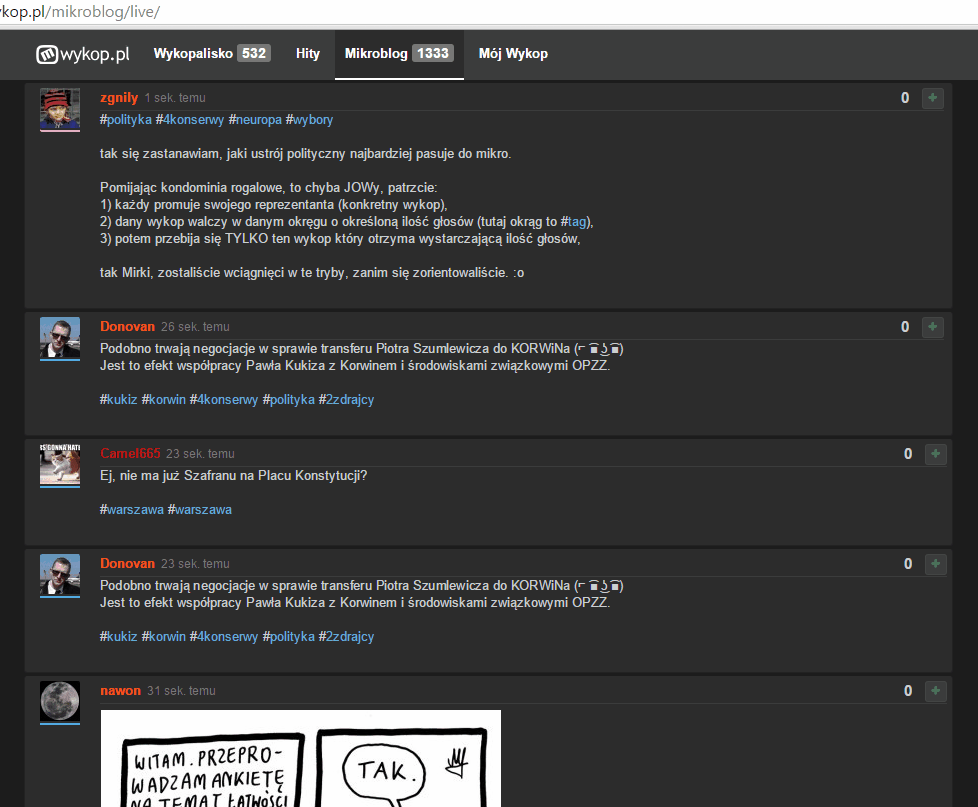Click the wykop.pl logo
Screen dimensions: 978x807
83,54
